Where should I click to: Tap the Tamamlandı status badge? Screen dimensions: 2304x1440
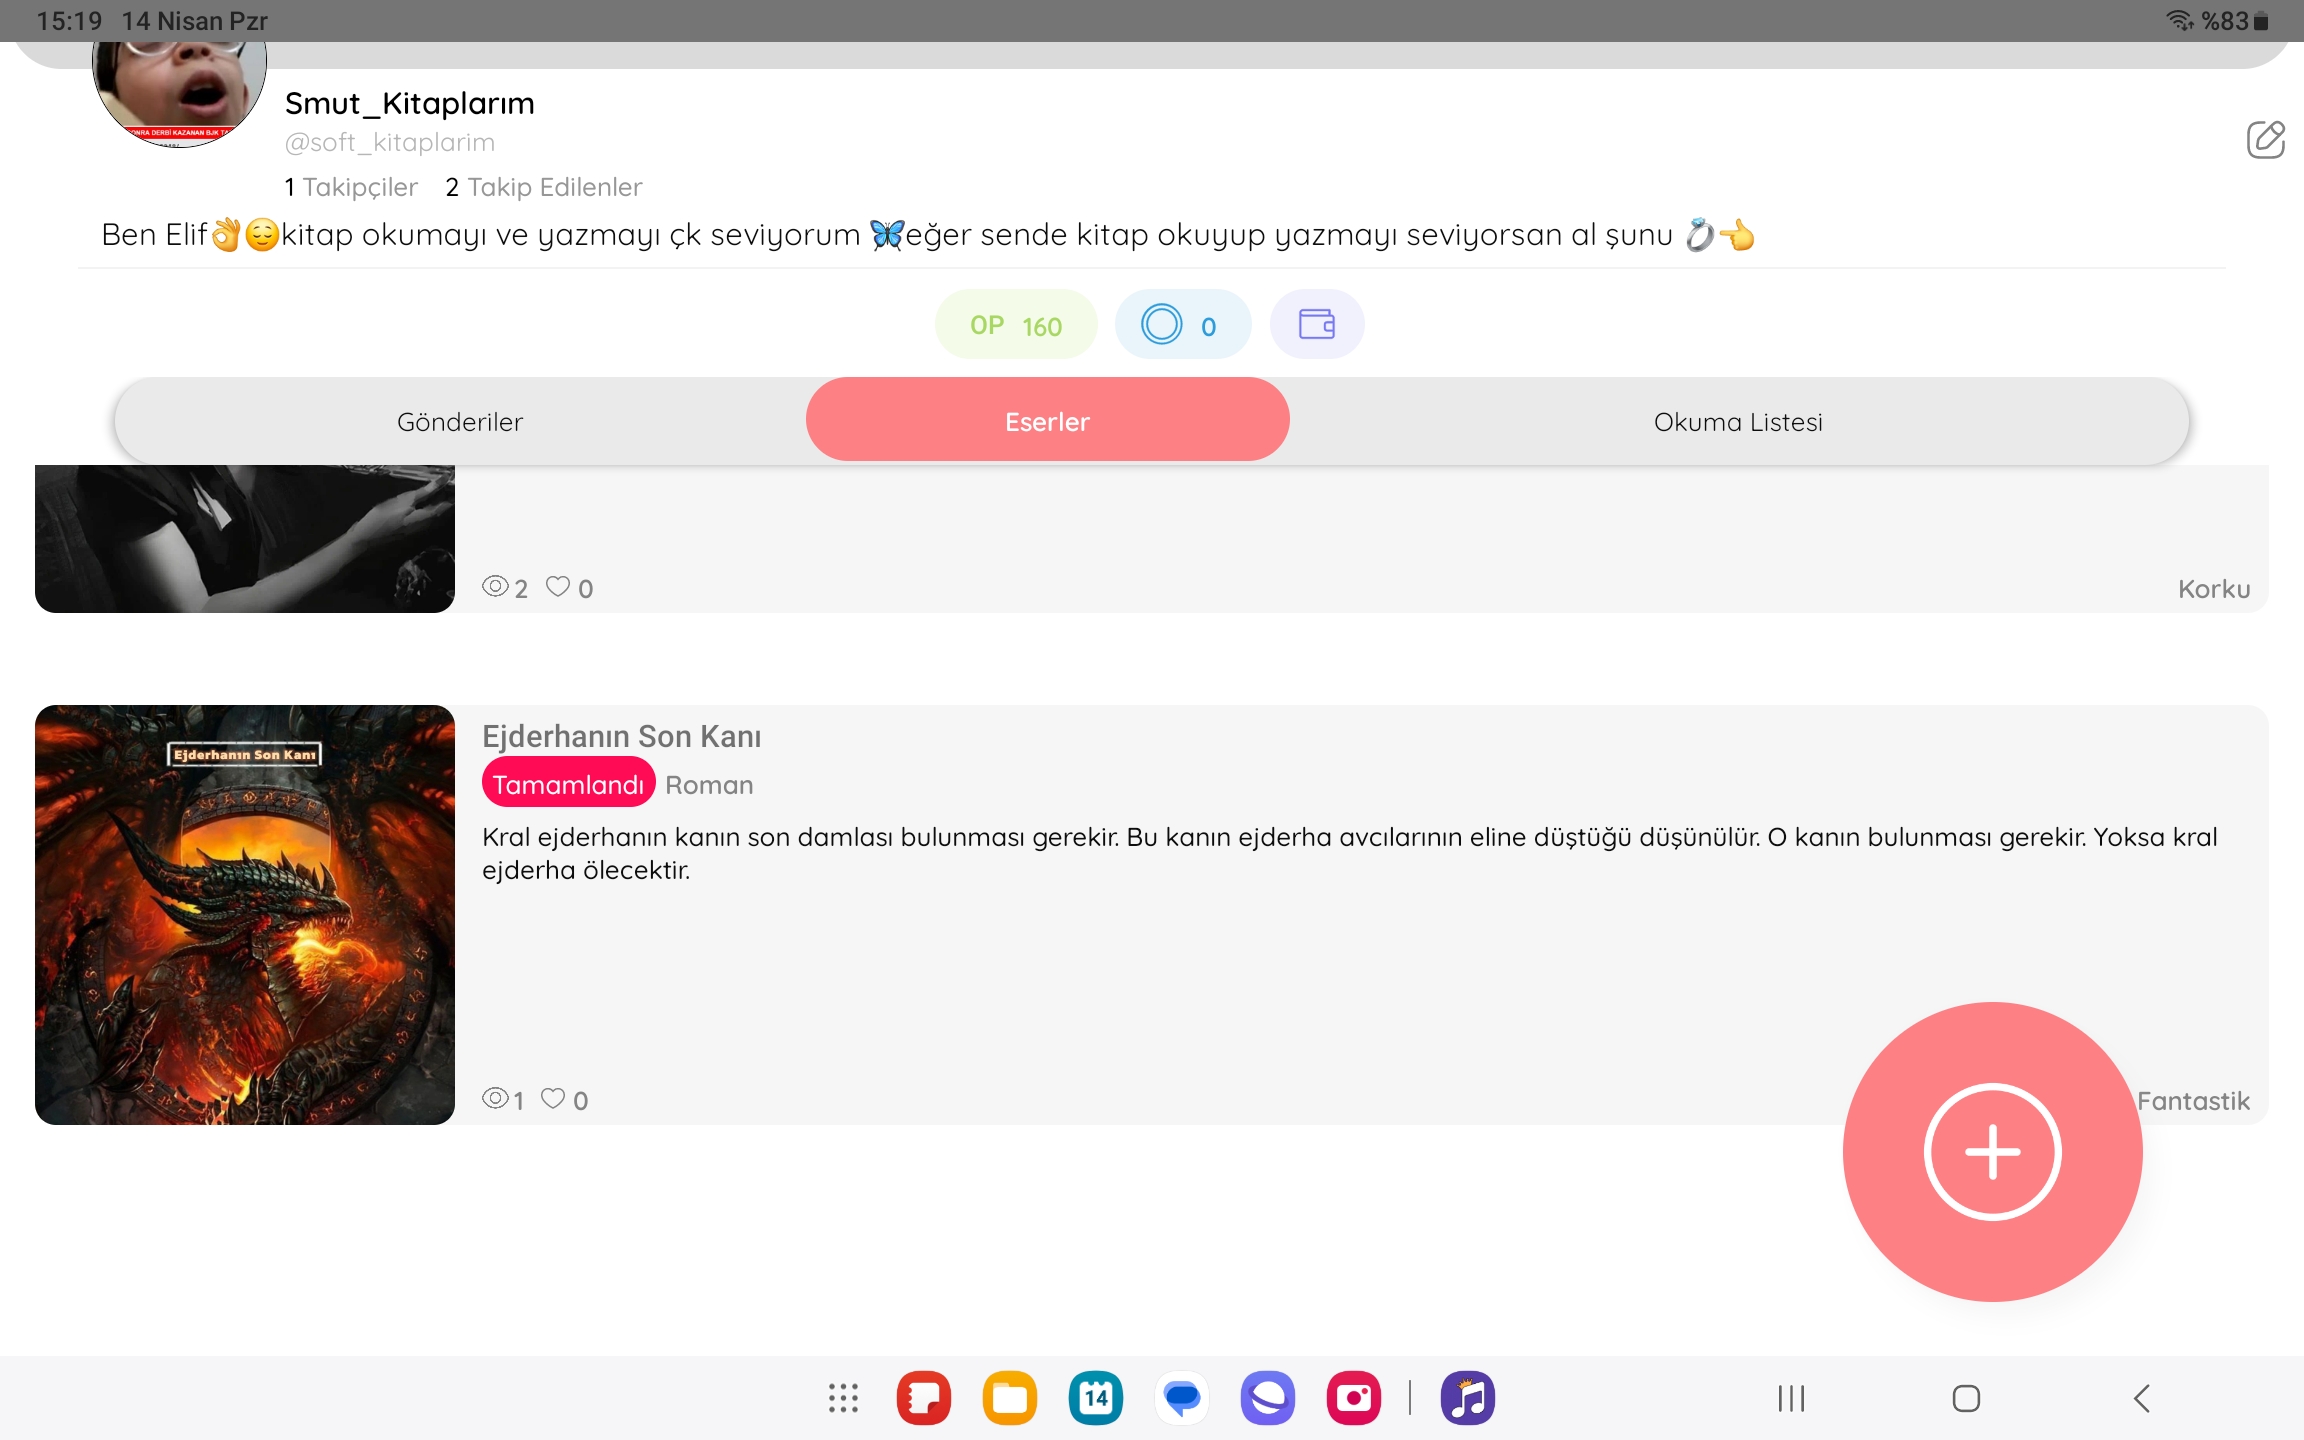(568, 784)
